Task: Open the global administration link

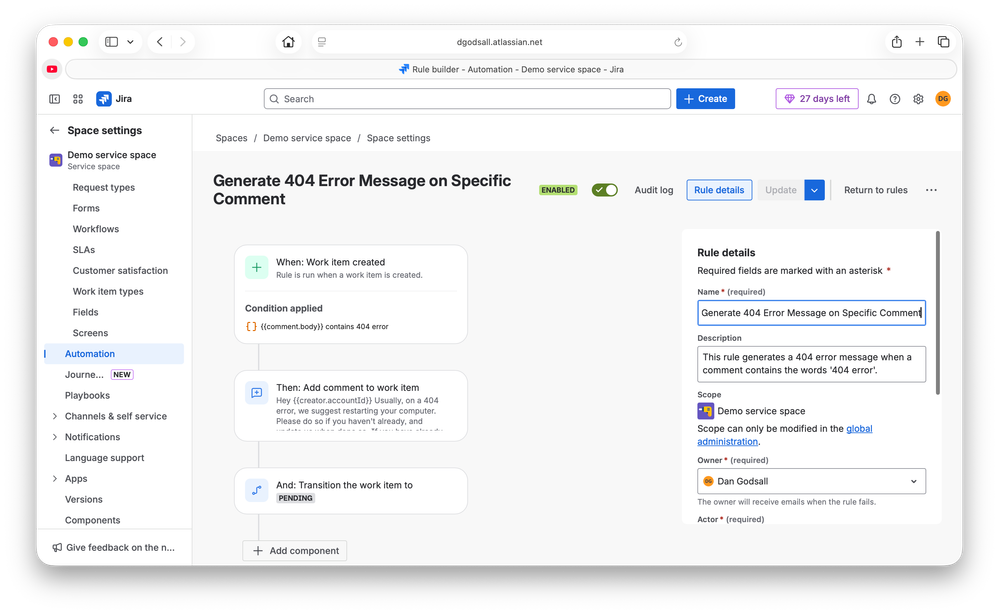Action: tap(785, 435)
